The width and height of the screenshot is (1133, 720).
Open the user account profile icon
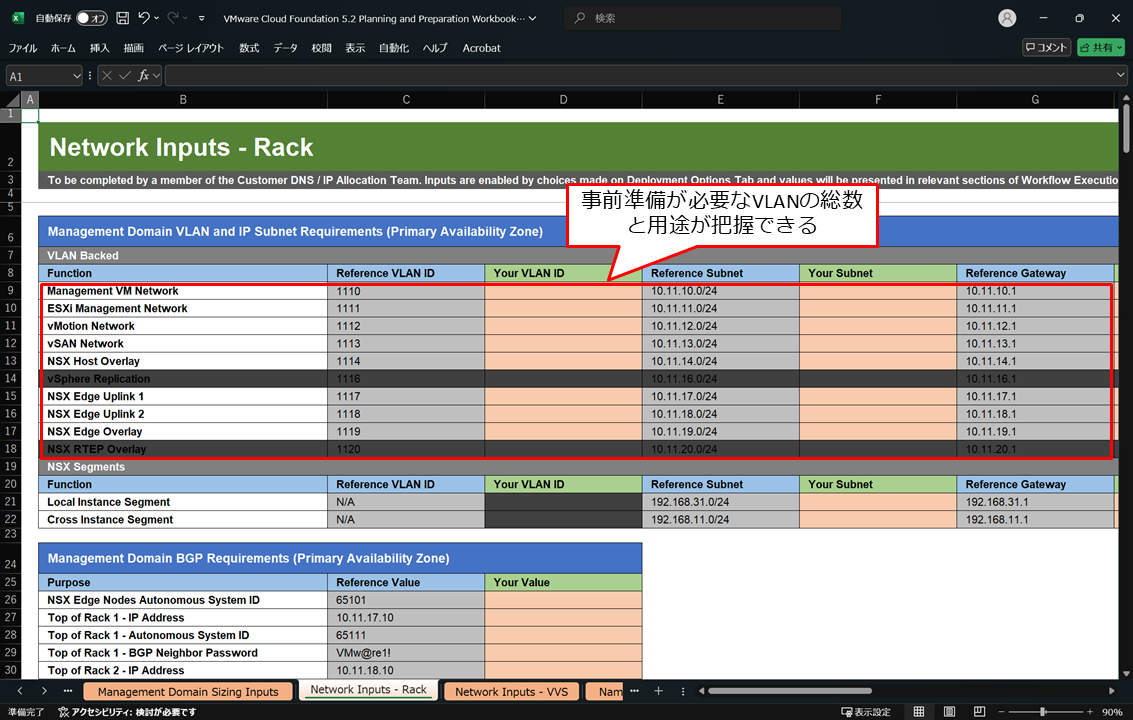point(1007,18)
